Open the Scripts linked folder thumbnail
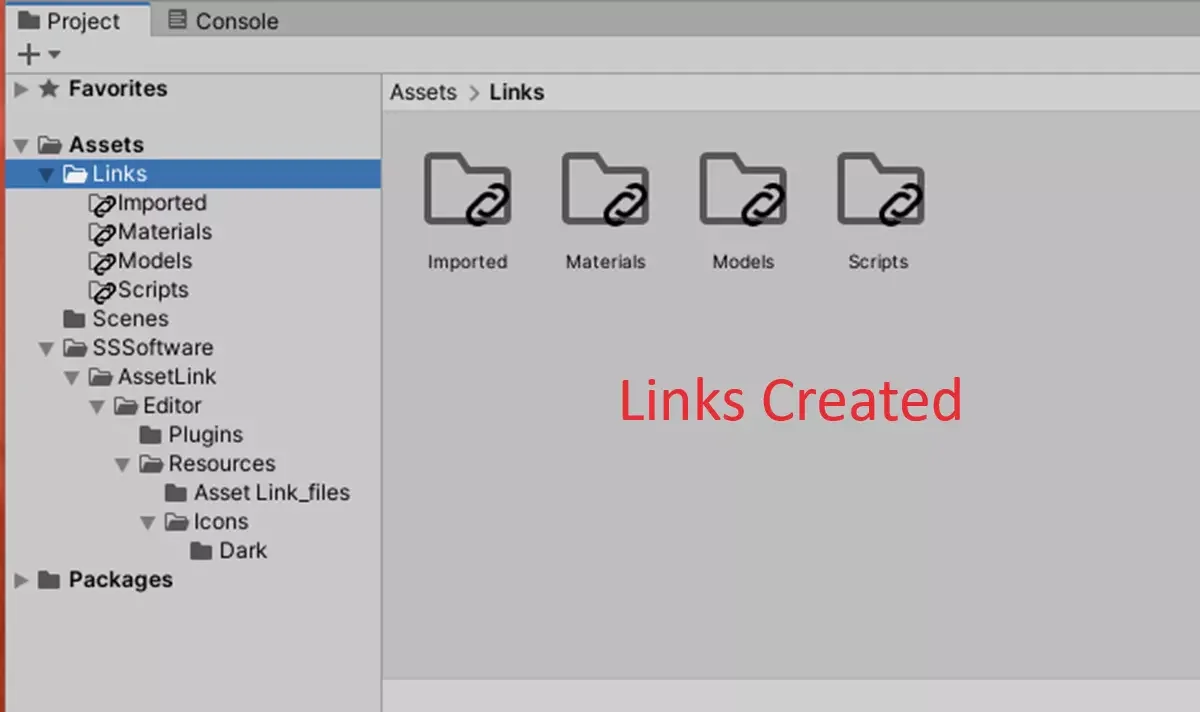 point(881,189)
